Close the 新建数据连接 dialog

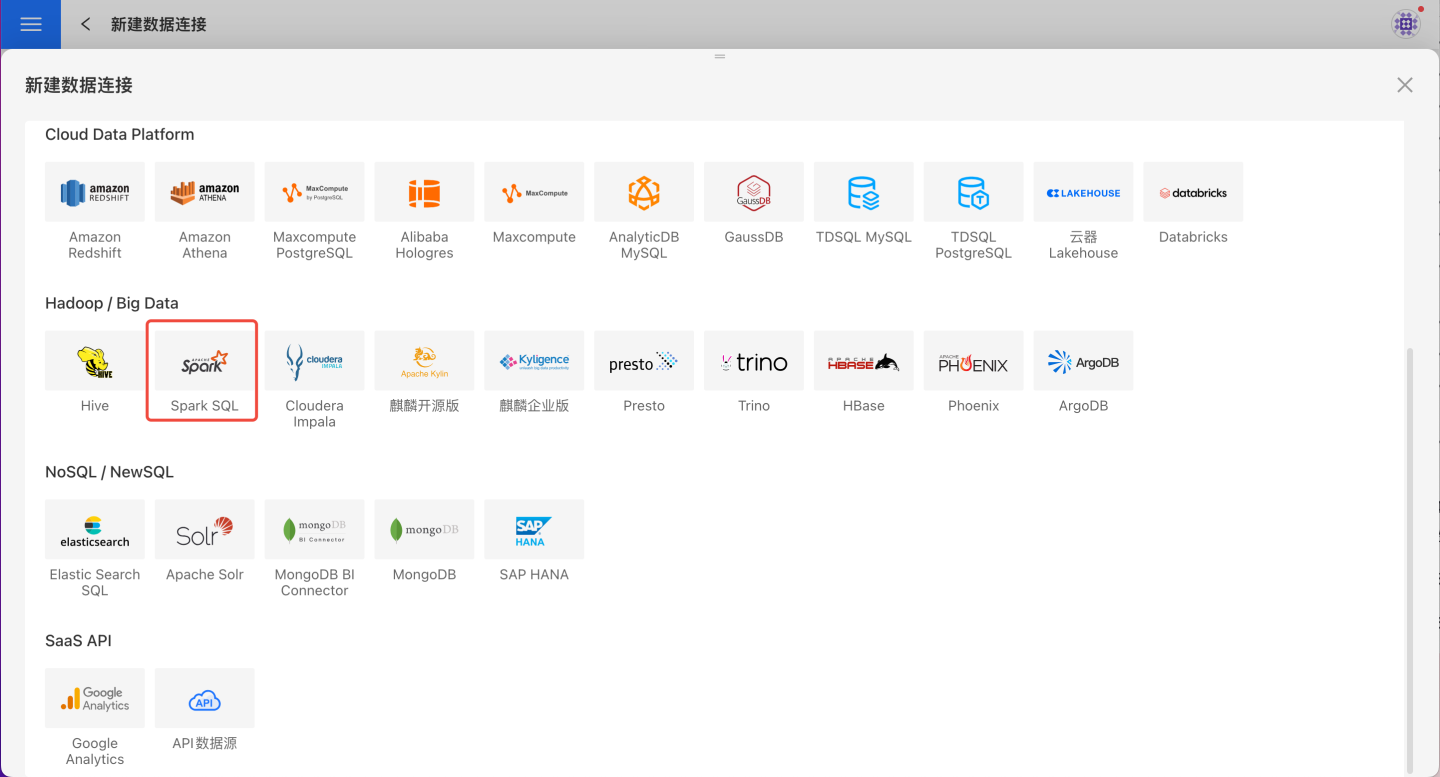[x=1405, y=85]
